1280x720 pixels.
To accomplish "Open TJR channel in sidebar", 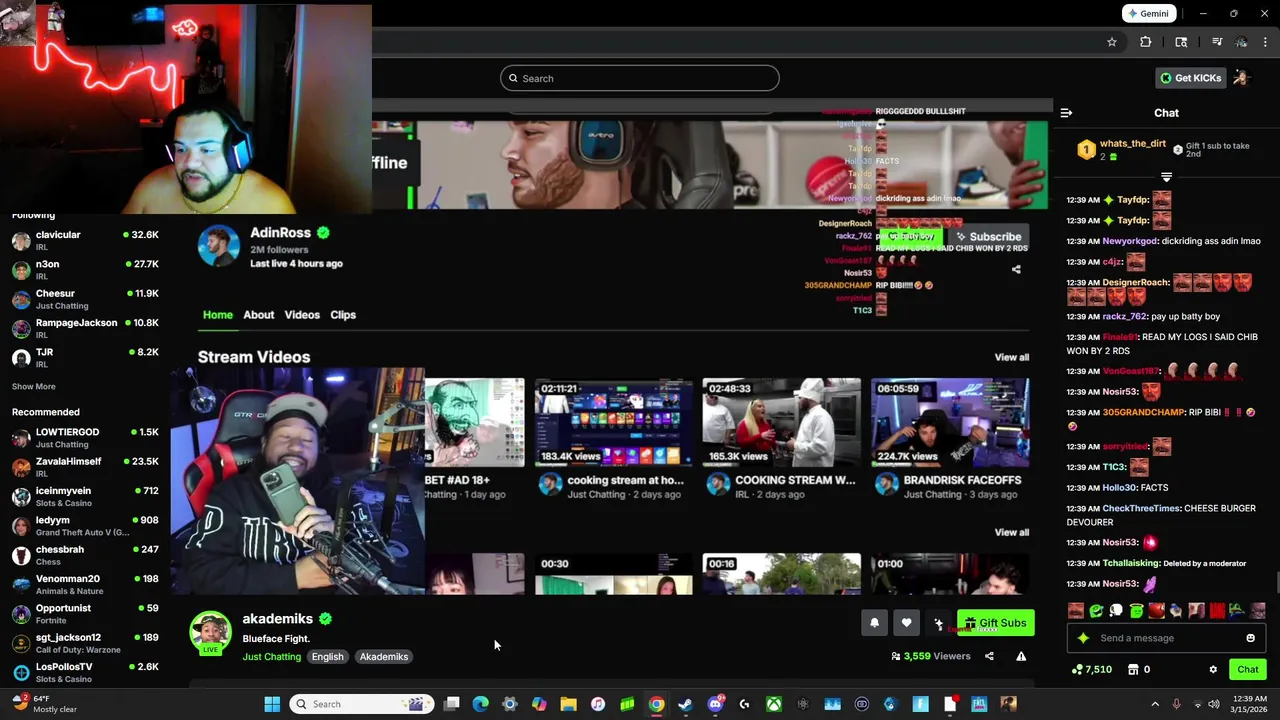I will 85,357.
